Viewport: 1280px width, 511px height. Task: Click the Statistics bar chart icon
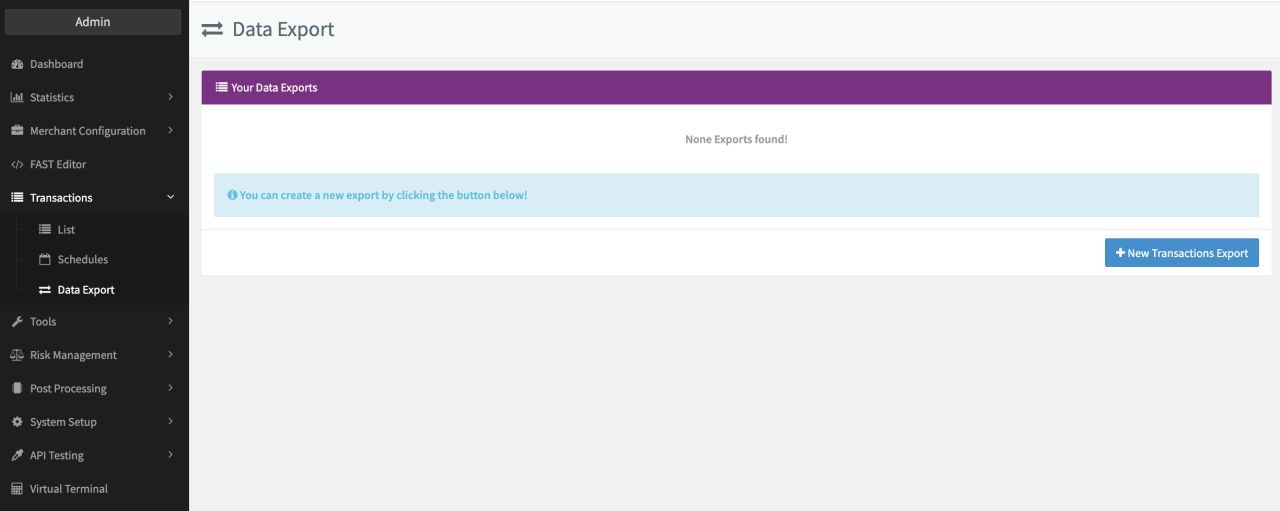click(x=17, y=97)
